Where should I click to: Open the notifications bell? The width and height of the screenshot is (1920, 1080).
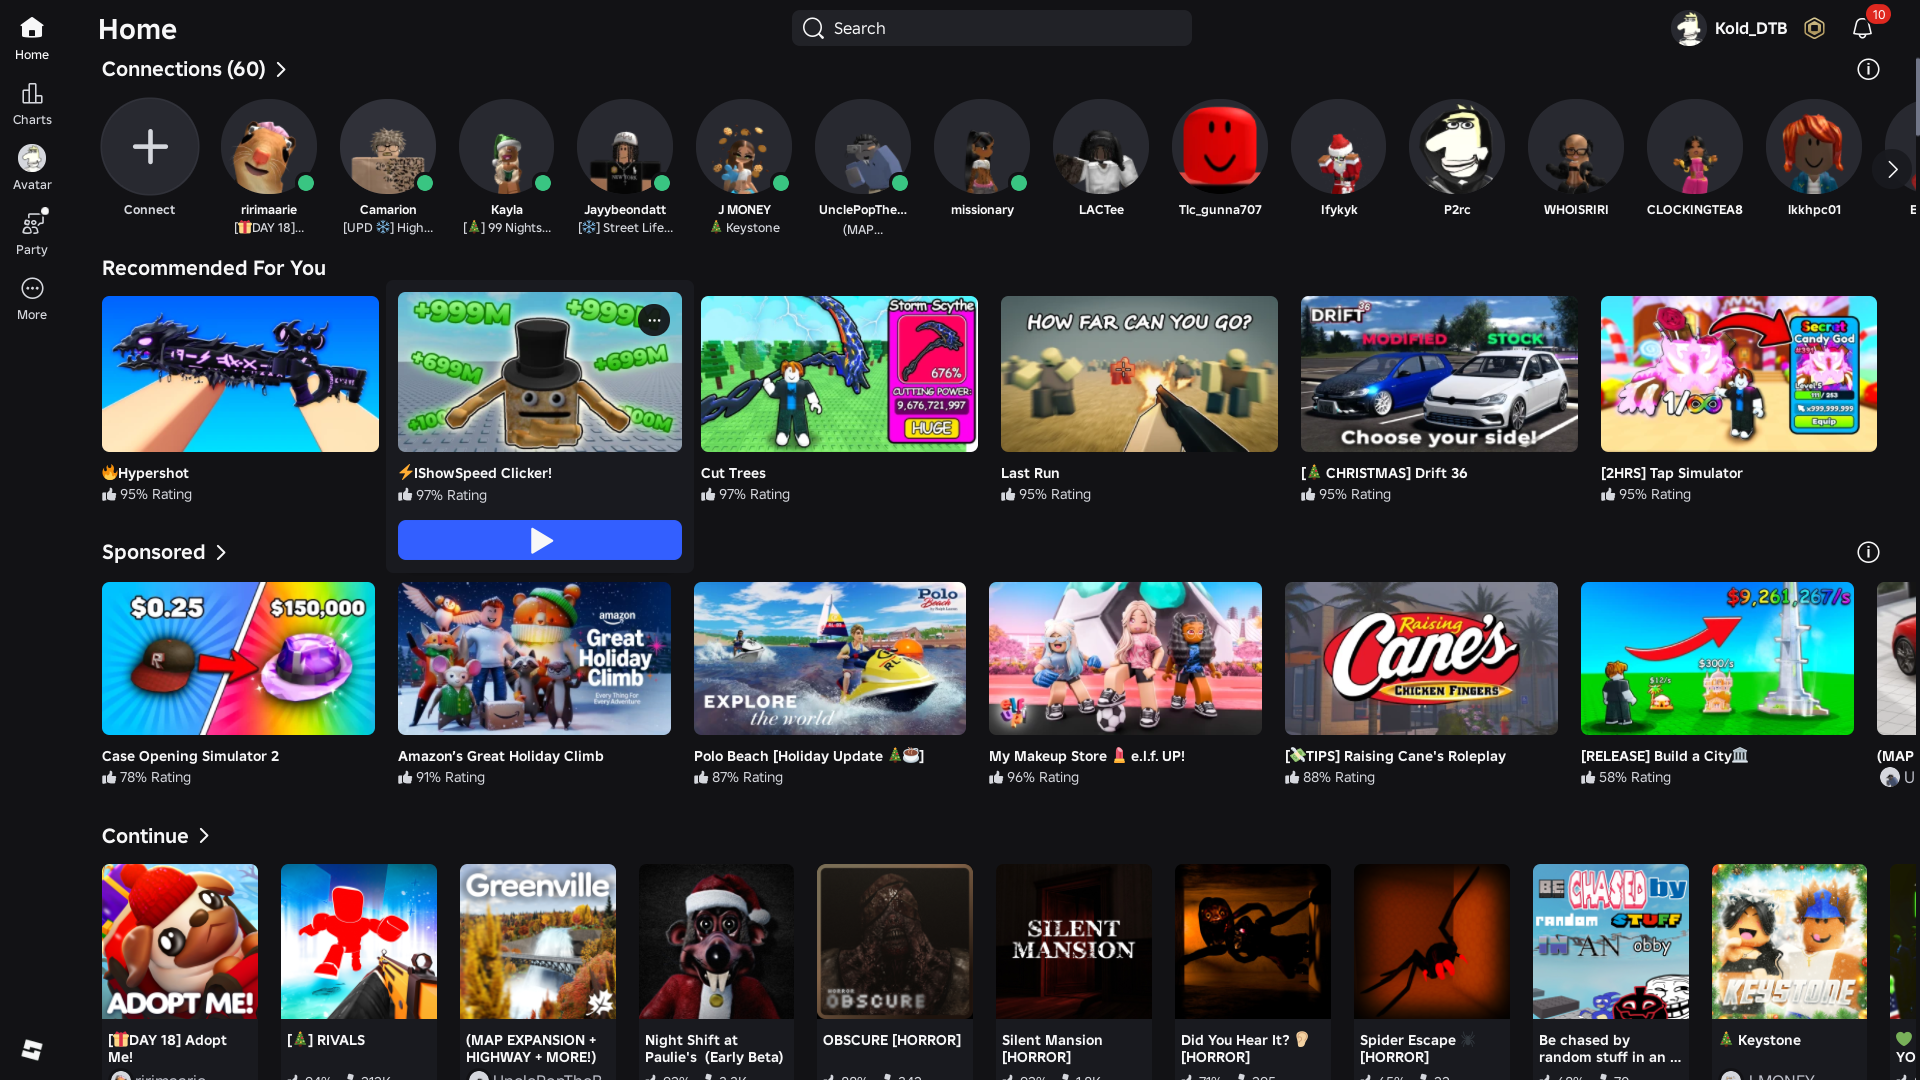tap(1862, 28)
